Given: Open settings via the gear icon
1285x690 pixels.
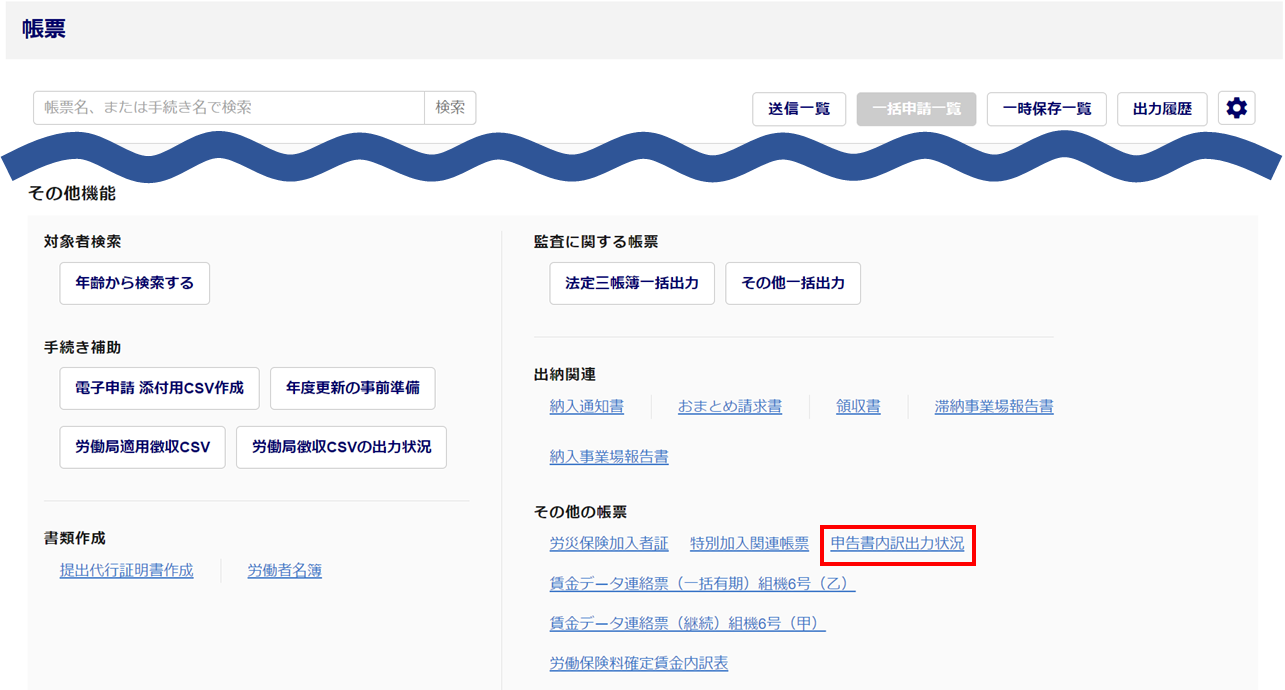Looking at the screenshot, I should point(1236,109).
